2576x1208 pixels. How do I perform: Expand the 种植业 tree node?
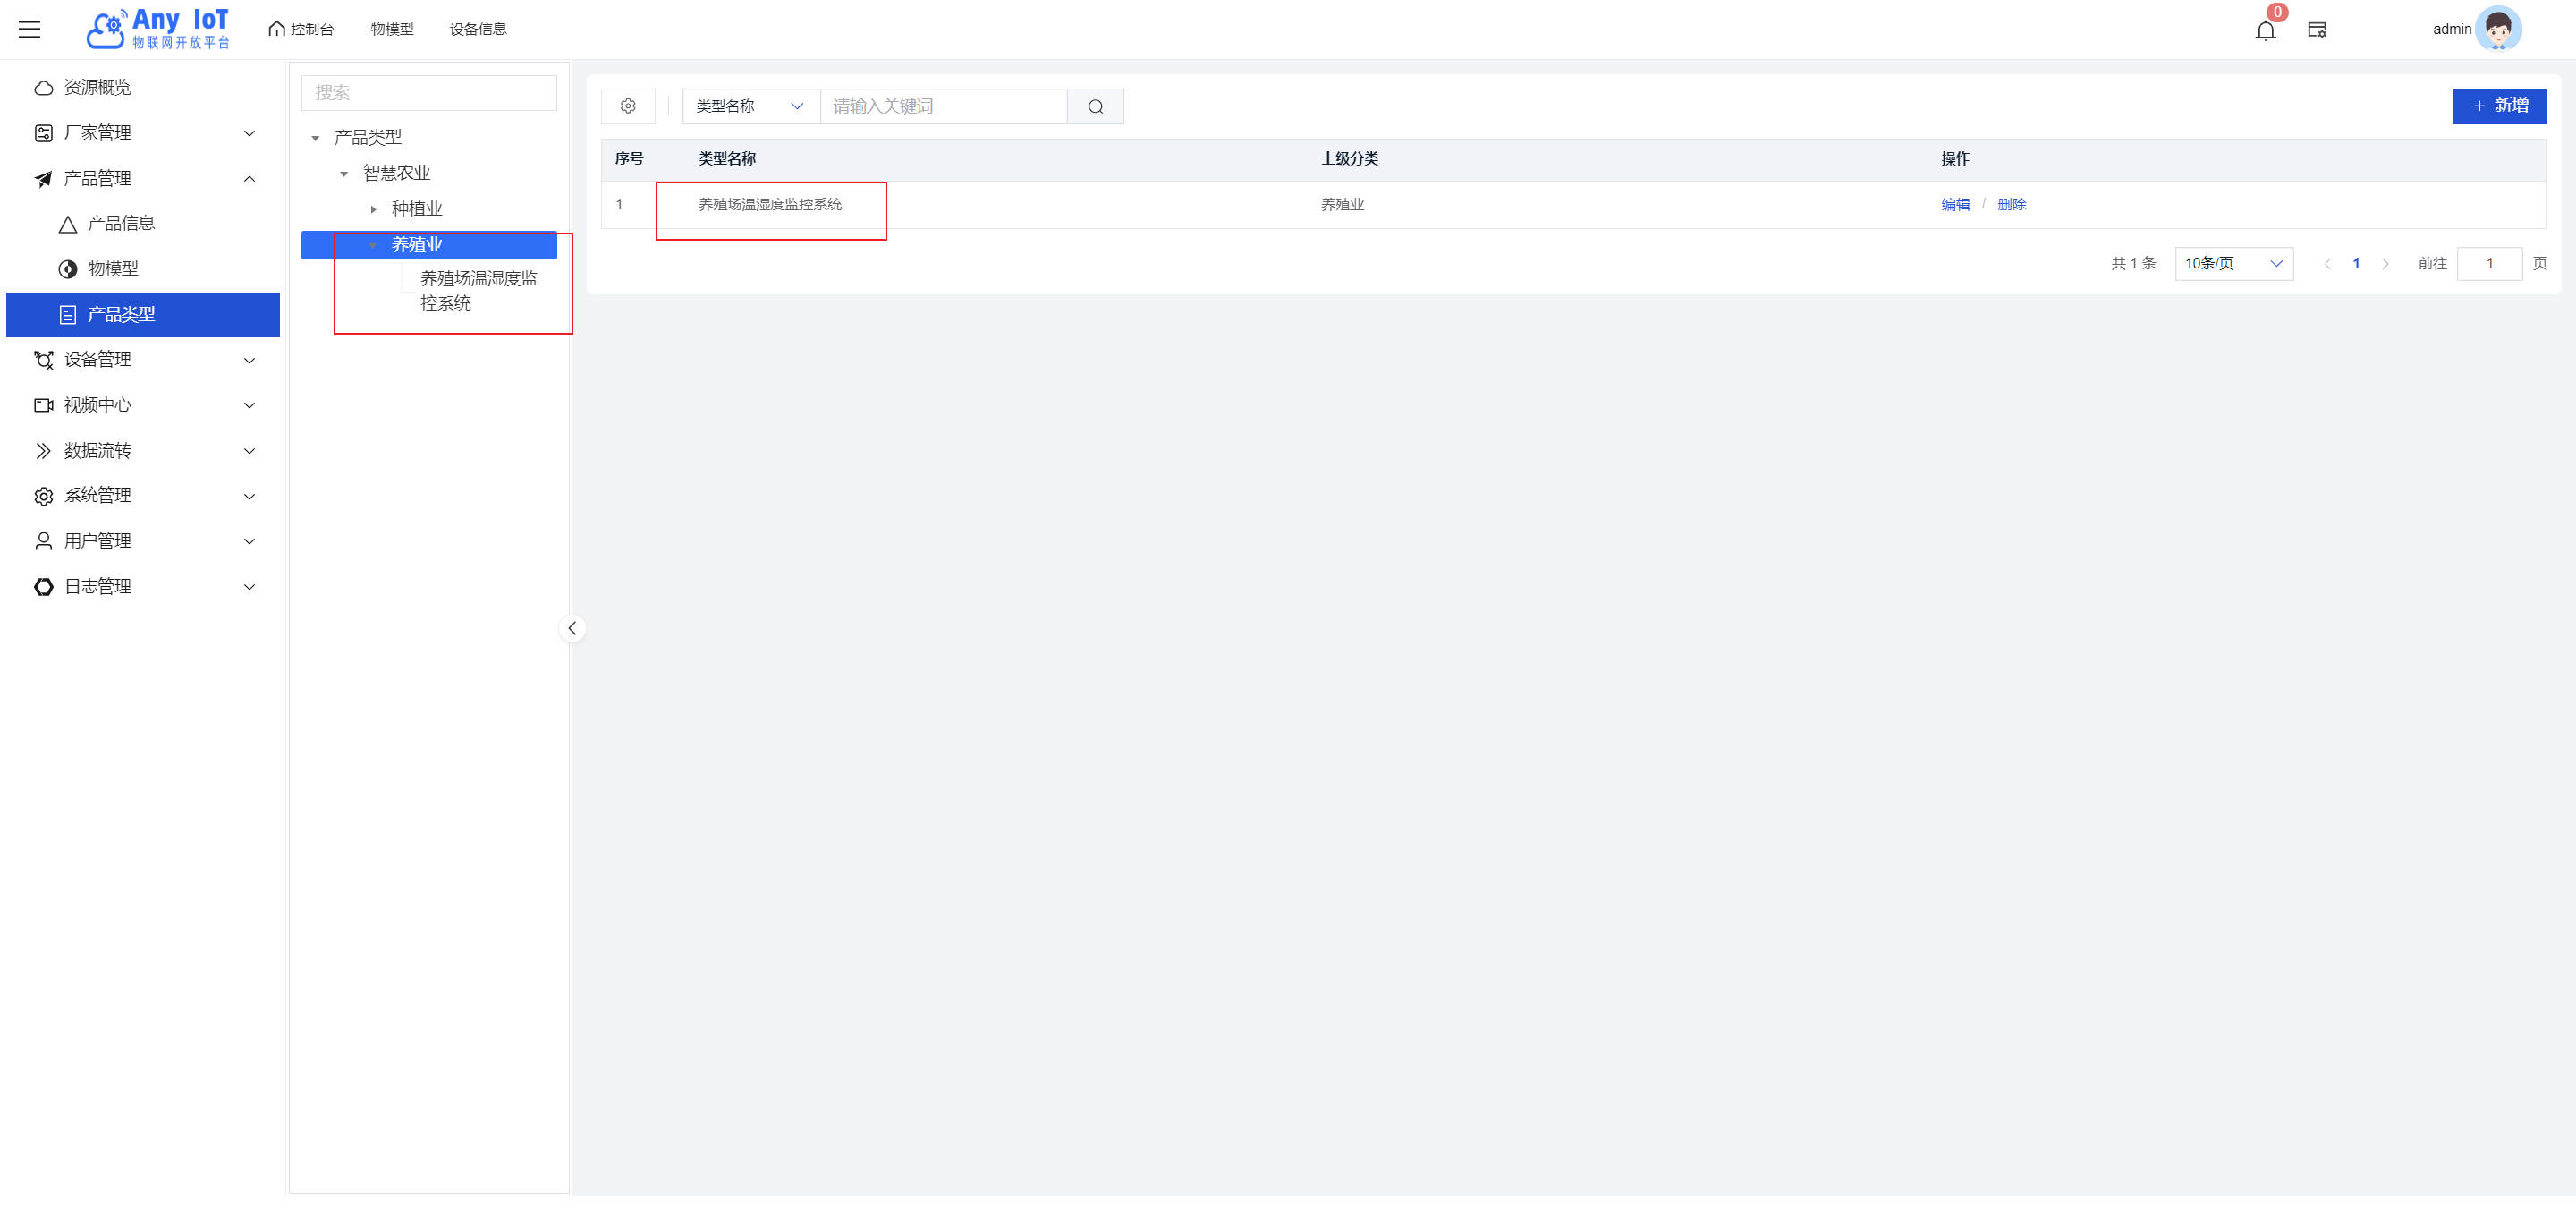pos(373,209)
